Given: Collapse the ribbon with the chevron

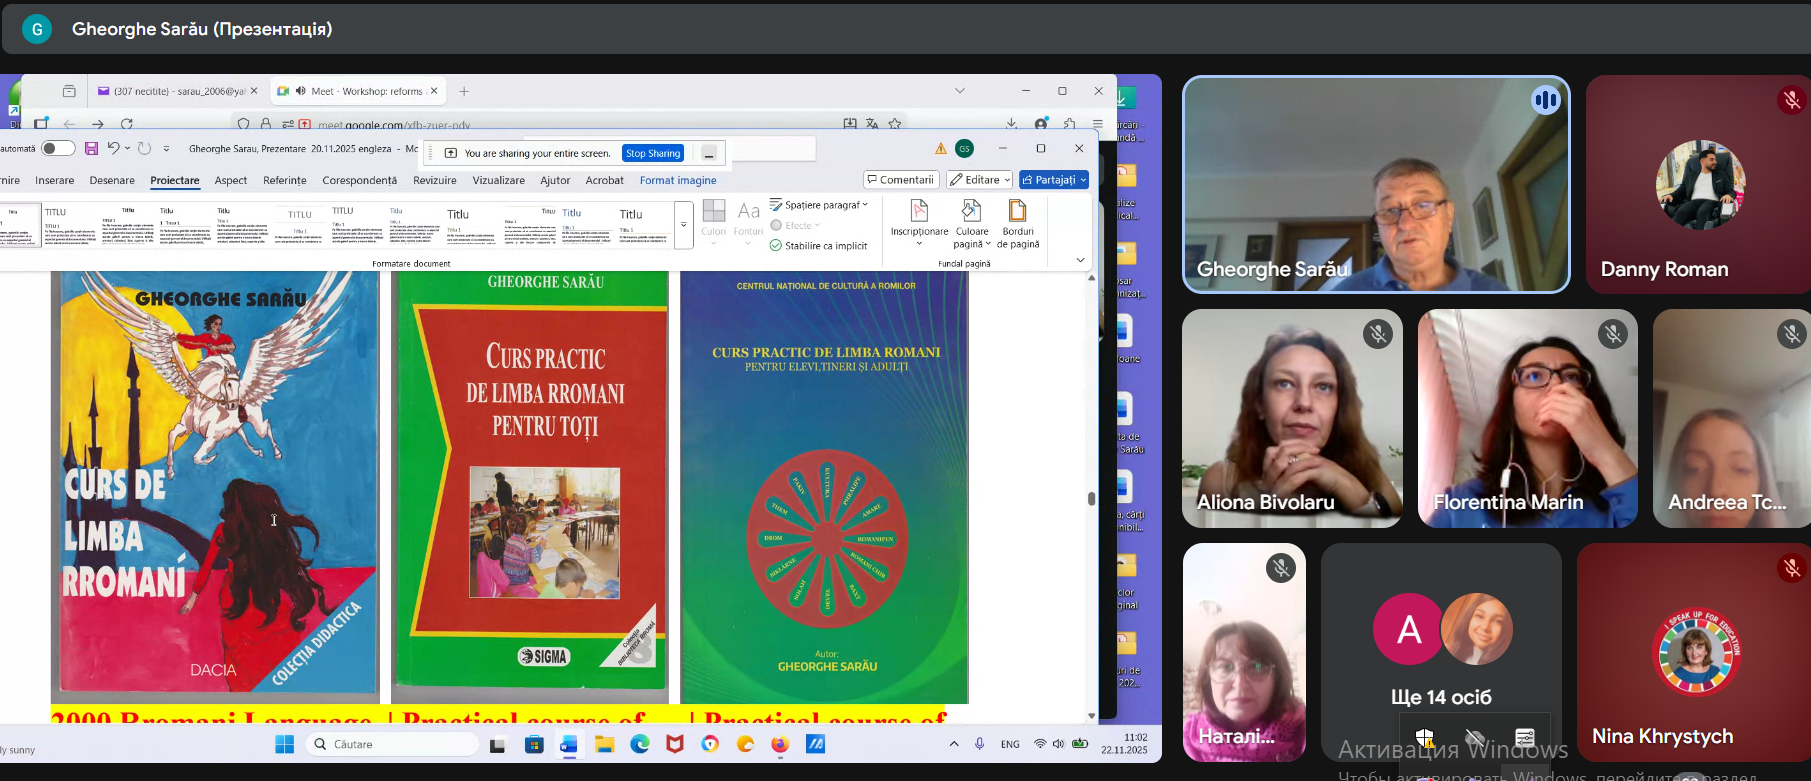Looking at the screenshot, I should (x=1080, y=260).
